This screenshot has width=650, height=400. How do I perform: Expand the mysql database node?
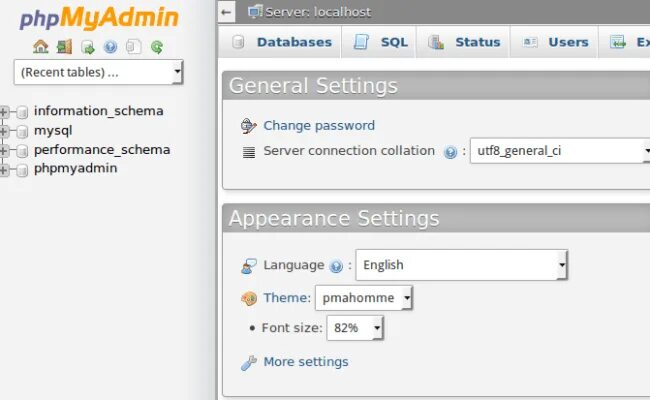tap(4, 131)
